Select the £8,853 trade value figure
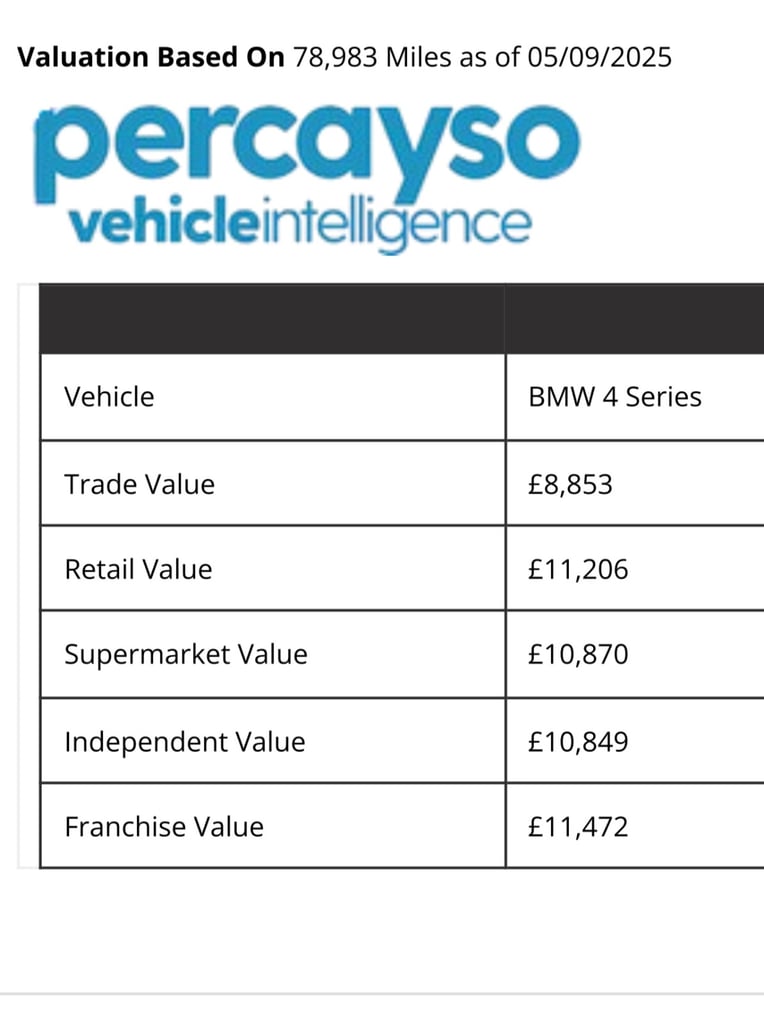The width and height of the screenshot is (764, 1024). point(570,485)
